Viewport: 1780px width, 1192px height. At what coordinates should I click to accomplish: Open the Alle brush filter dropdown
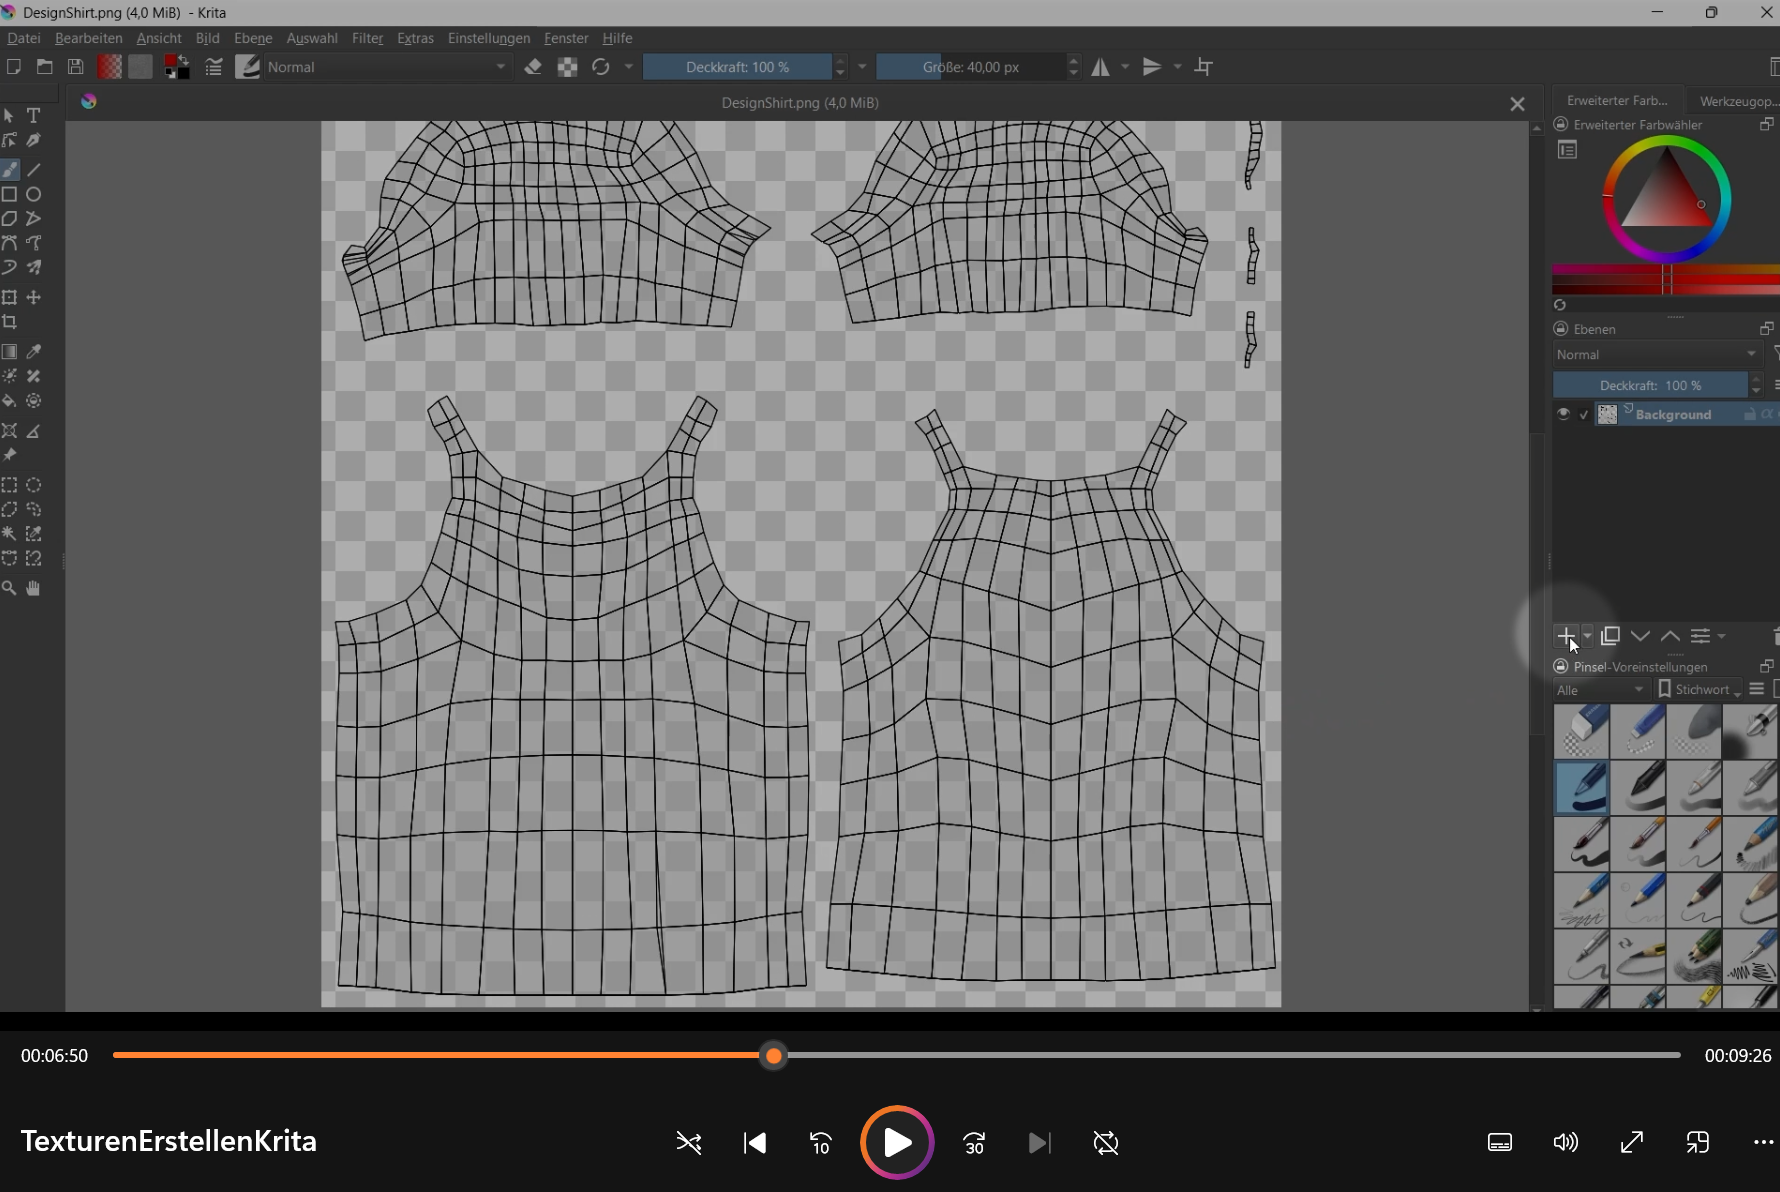pyautogui.click(x=1598, y=690)
